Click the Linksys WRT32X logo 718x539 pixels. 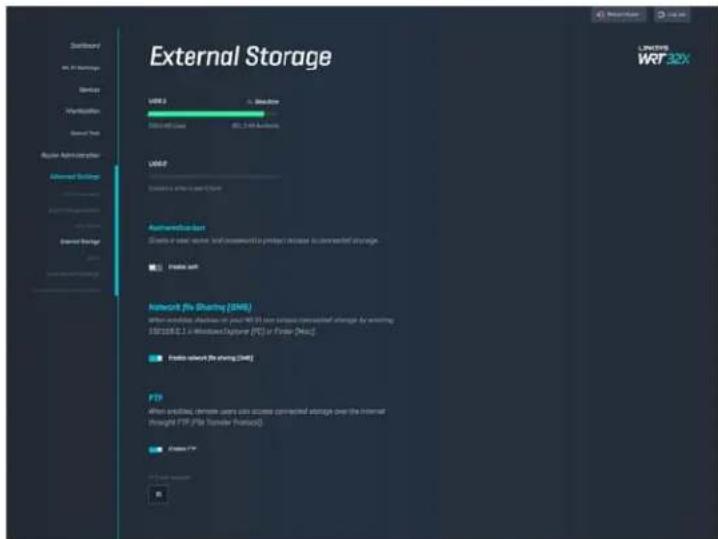pos(664,55)
